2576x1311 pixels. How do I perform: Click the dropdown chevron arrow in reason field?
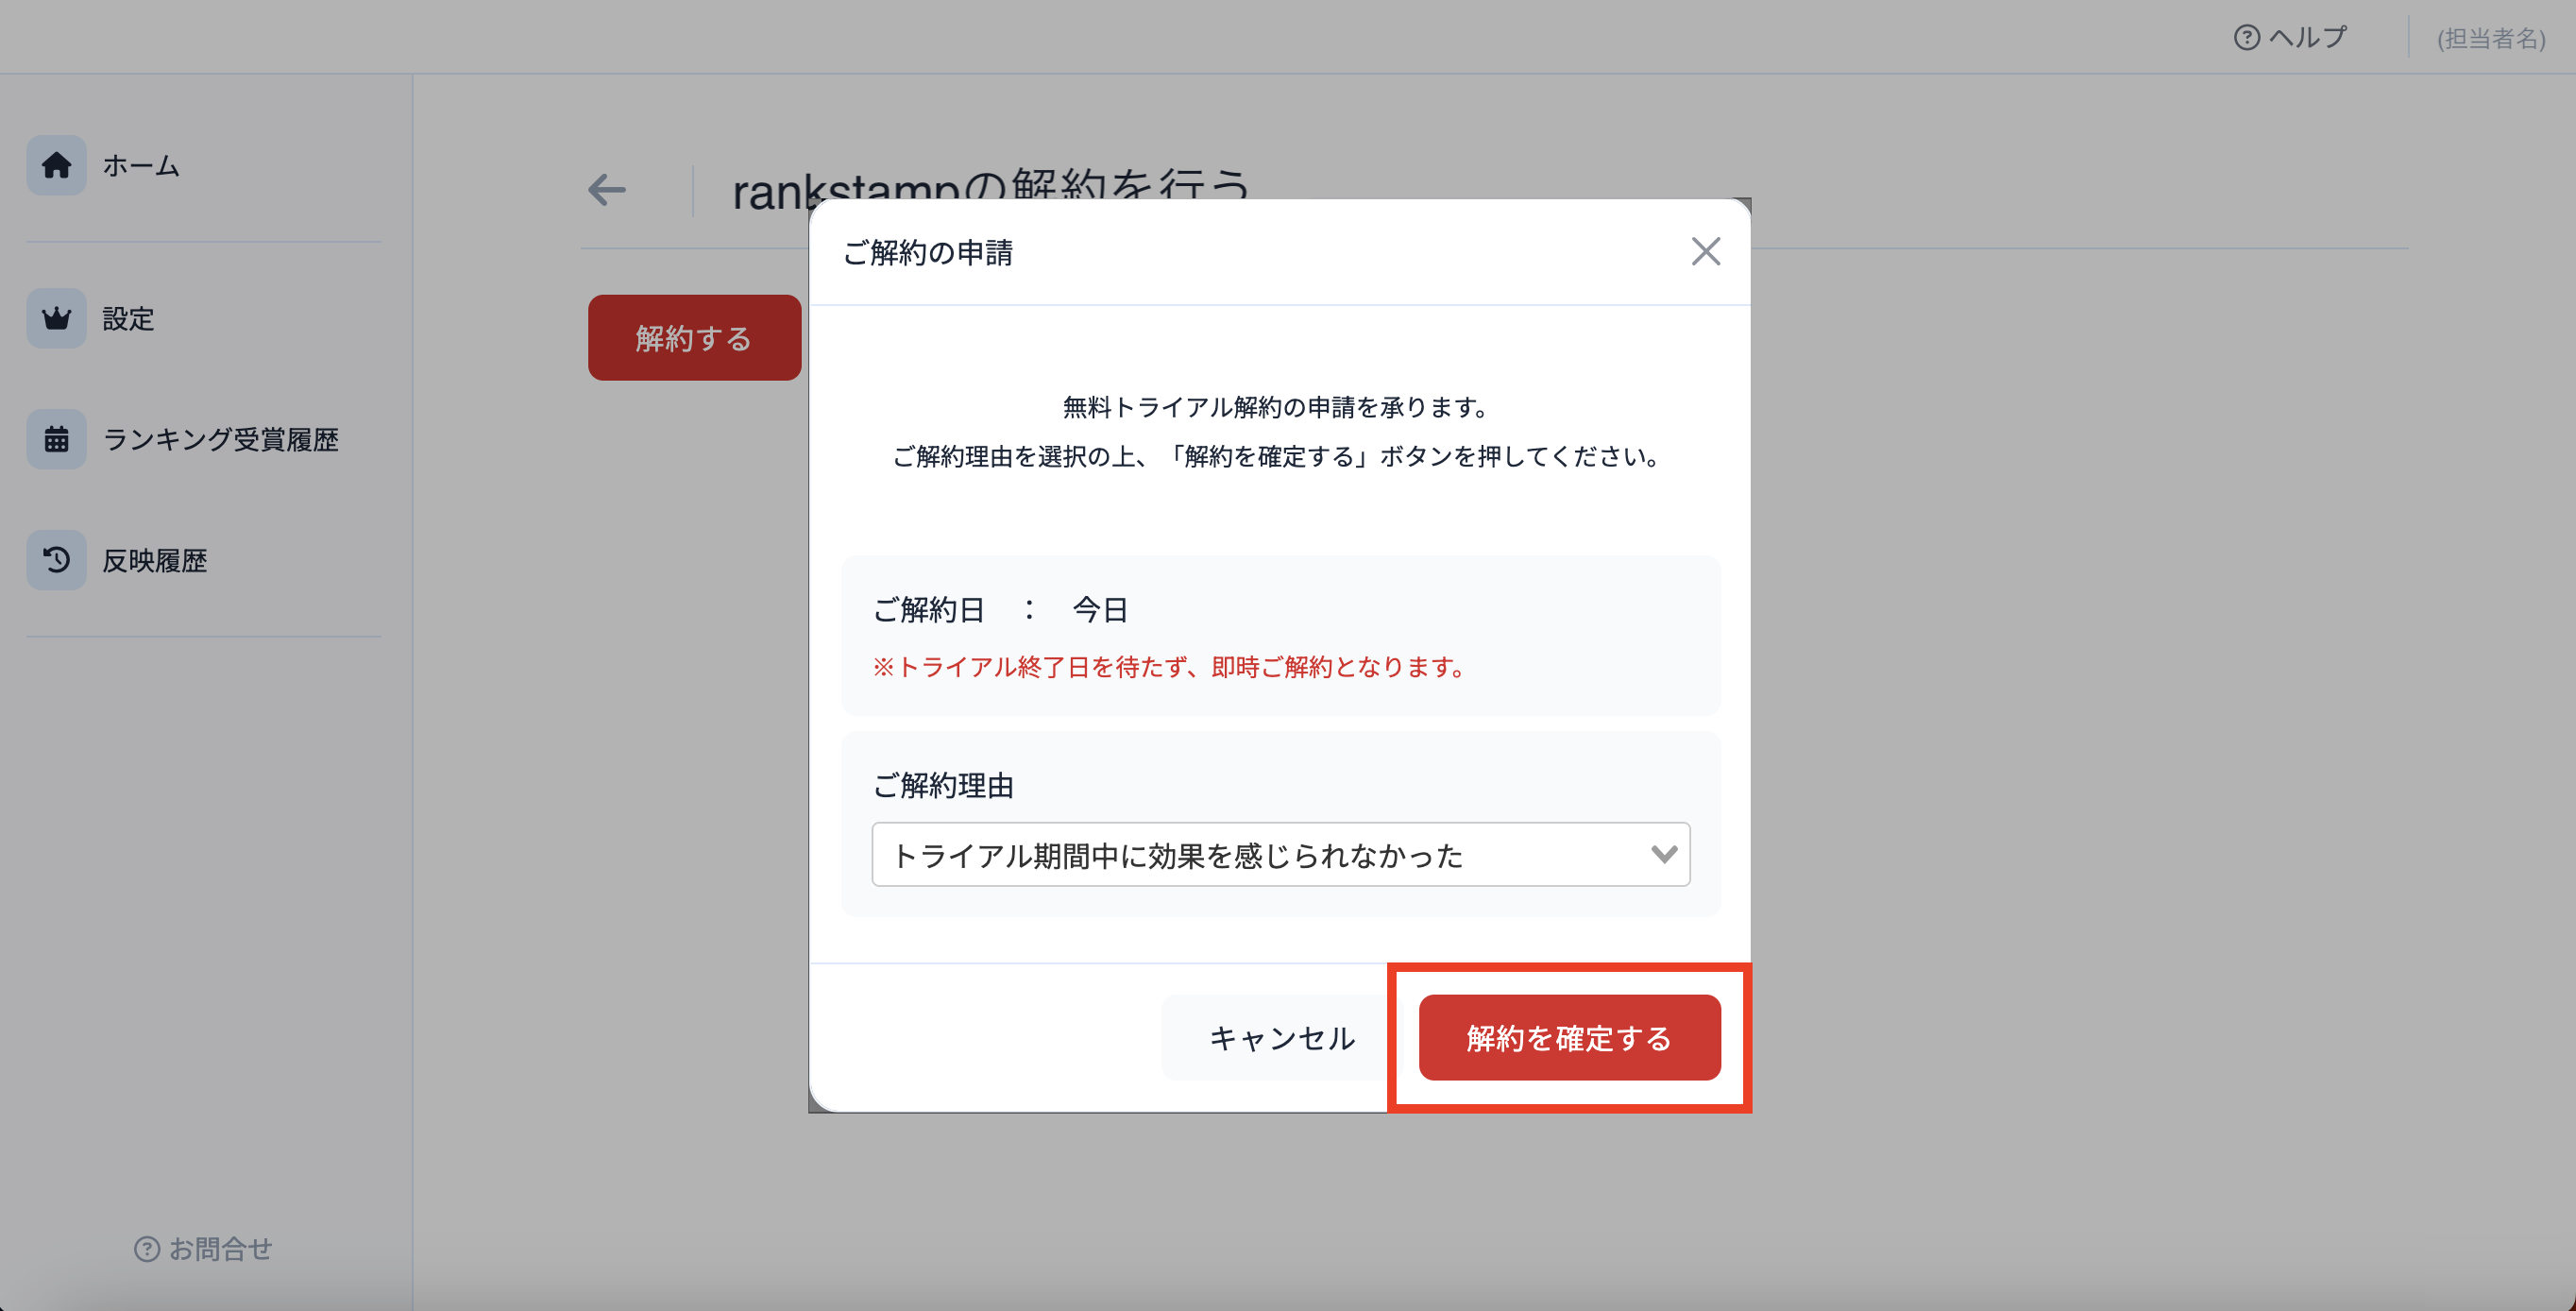(x=1663, y=855)
